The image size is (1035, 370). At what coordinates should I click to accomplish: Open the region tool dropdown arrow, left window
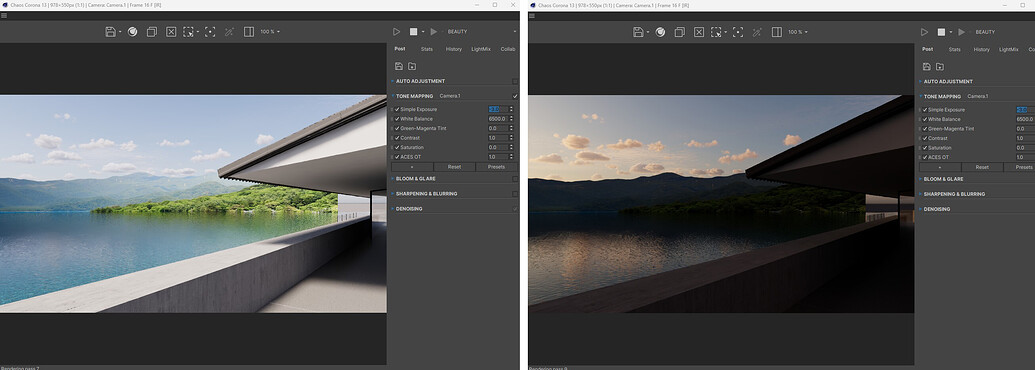[x=197, y=32]
